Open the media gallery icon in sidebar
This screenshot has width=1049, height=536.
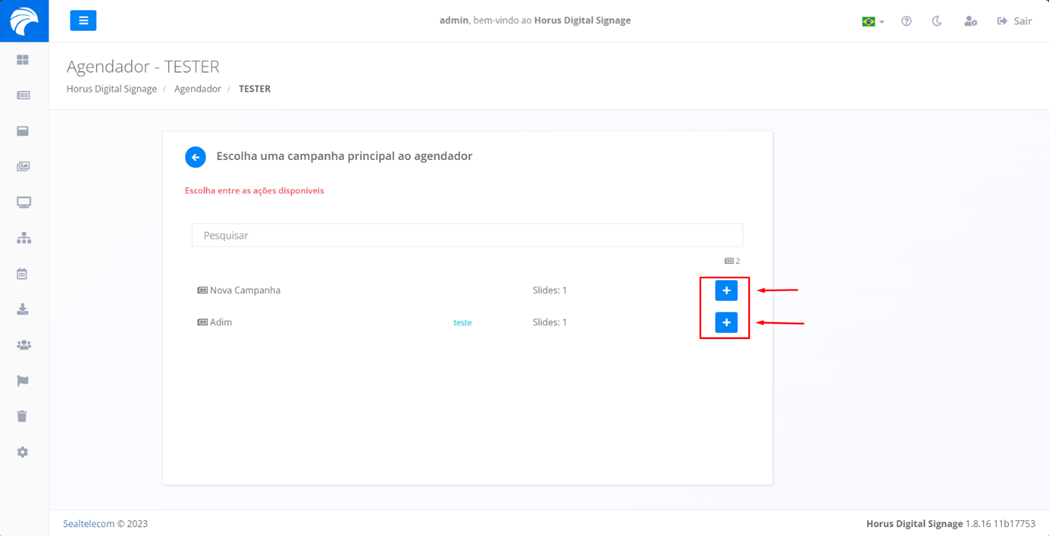point(23,167)
